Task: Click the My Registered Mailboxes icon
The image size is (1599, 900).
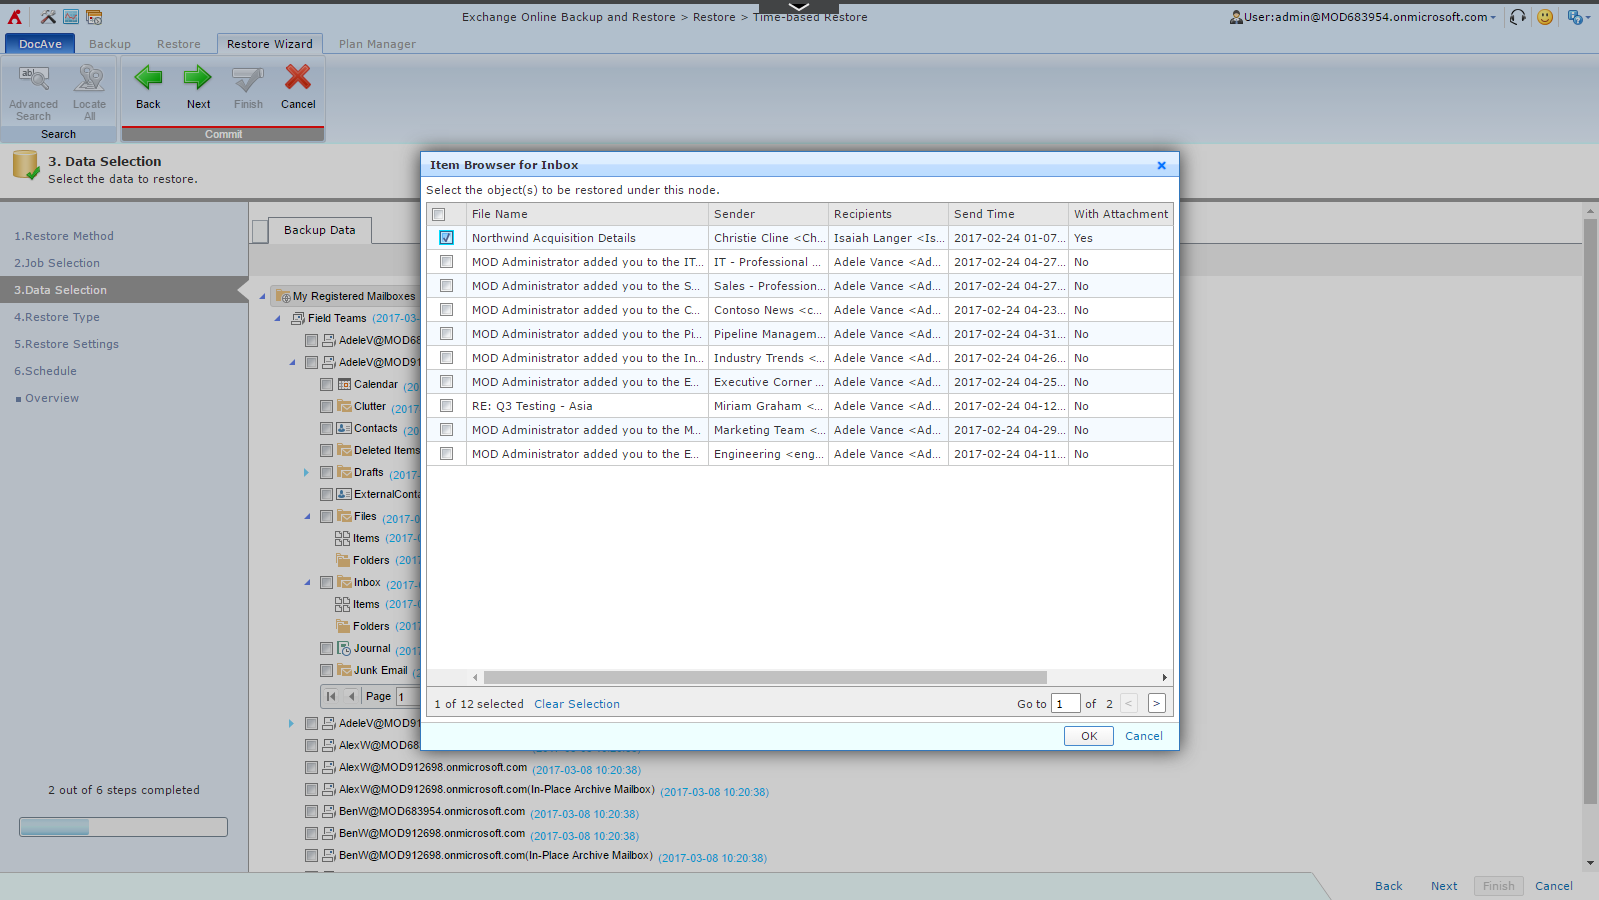Action: point(283,296)
